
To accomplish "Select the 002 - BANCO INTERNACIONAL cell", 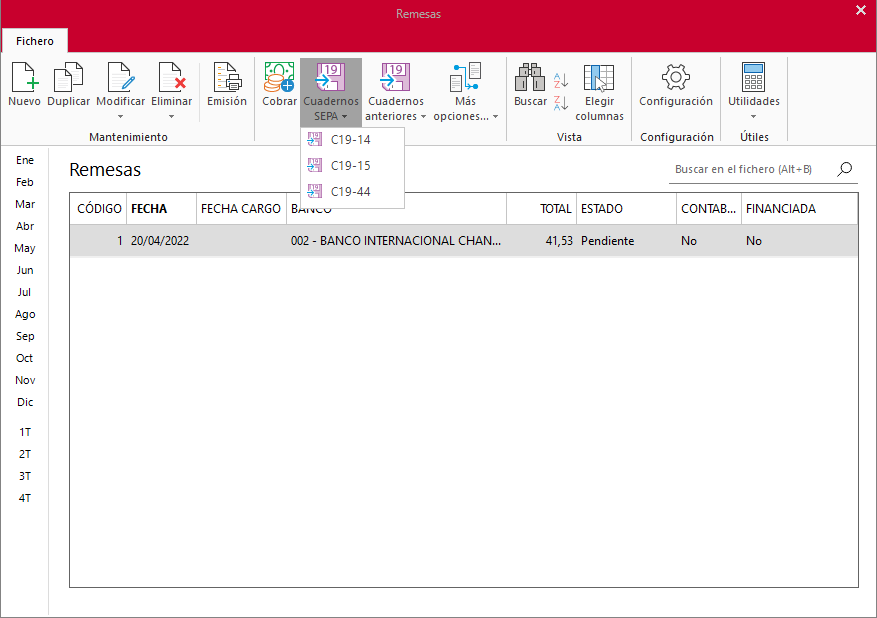I will coord(395,241).
